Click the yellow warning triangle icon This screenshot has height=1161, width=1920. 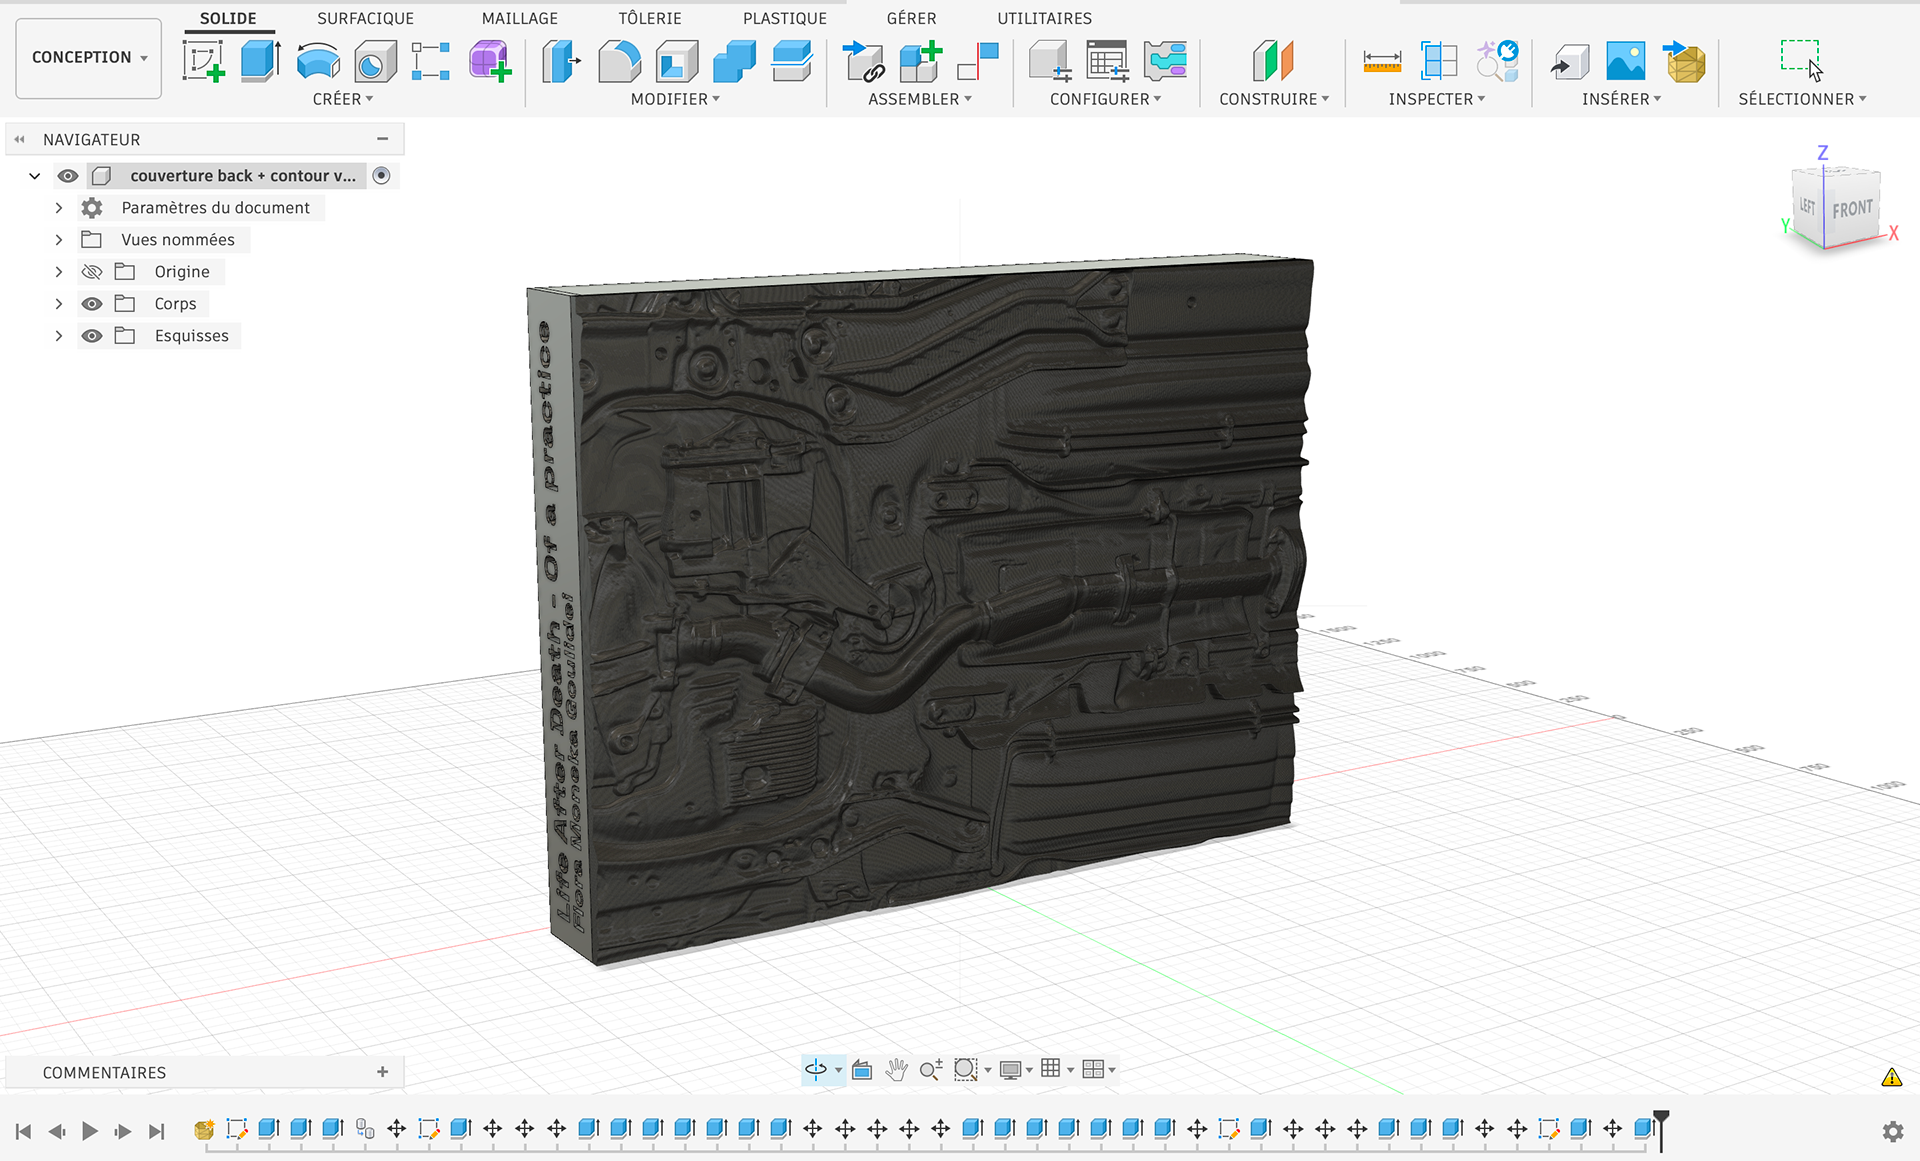pos(1891,1077)
